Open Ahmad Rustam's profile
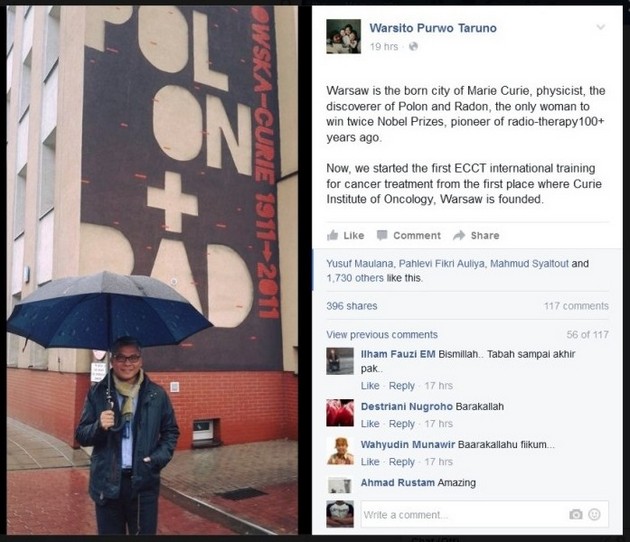This screenshot has width=630, height=542. [398, 483]
